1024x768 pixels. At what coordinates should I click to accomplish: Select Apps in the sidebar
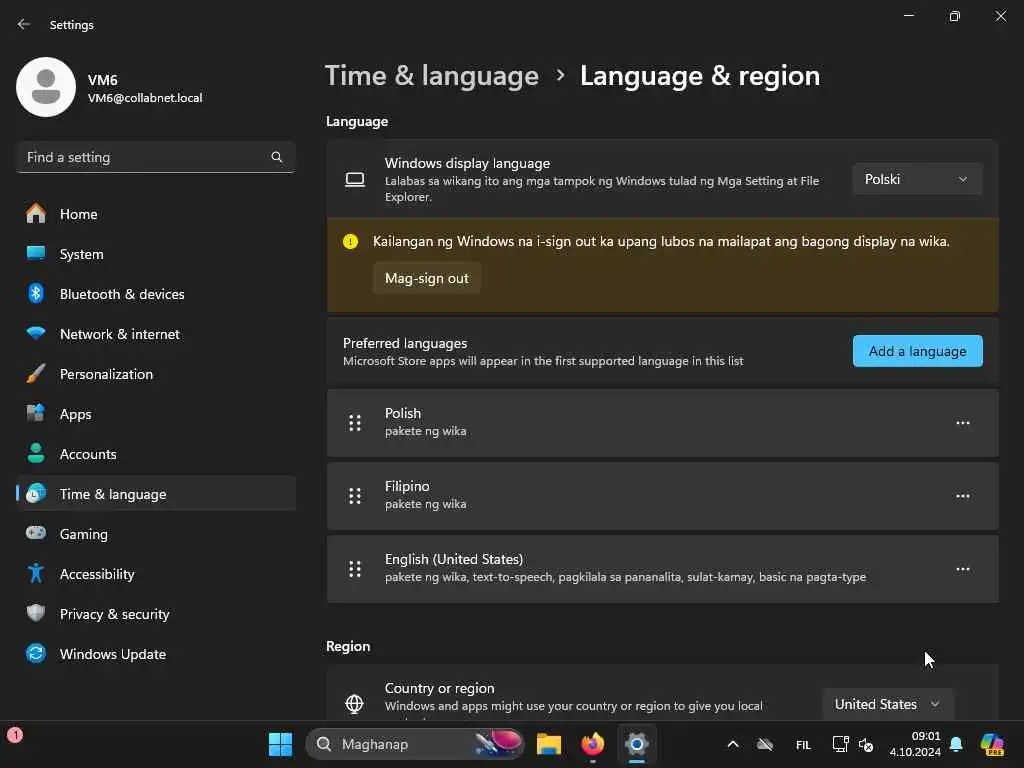155,414
